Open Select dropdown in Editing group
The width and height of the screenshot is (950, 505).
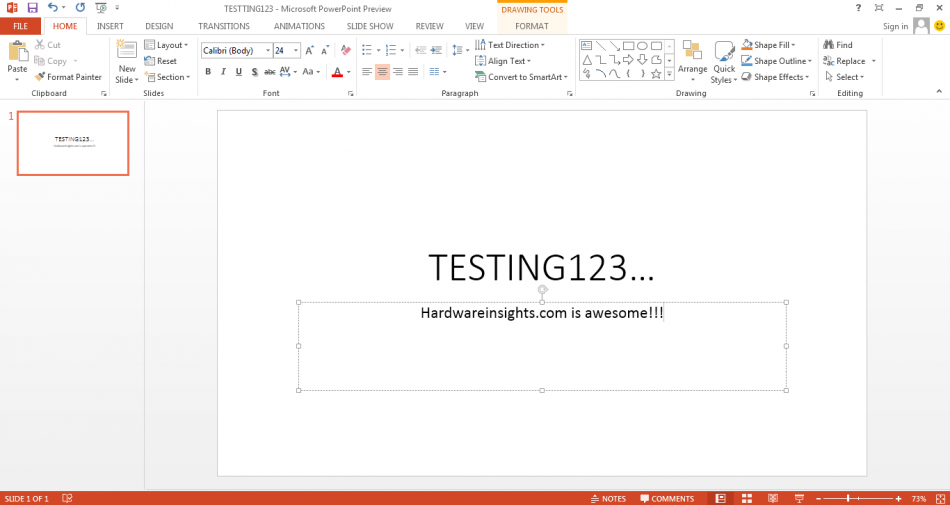tap(844, 77)
